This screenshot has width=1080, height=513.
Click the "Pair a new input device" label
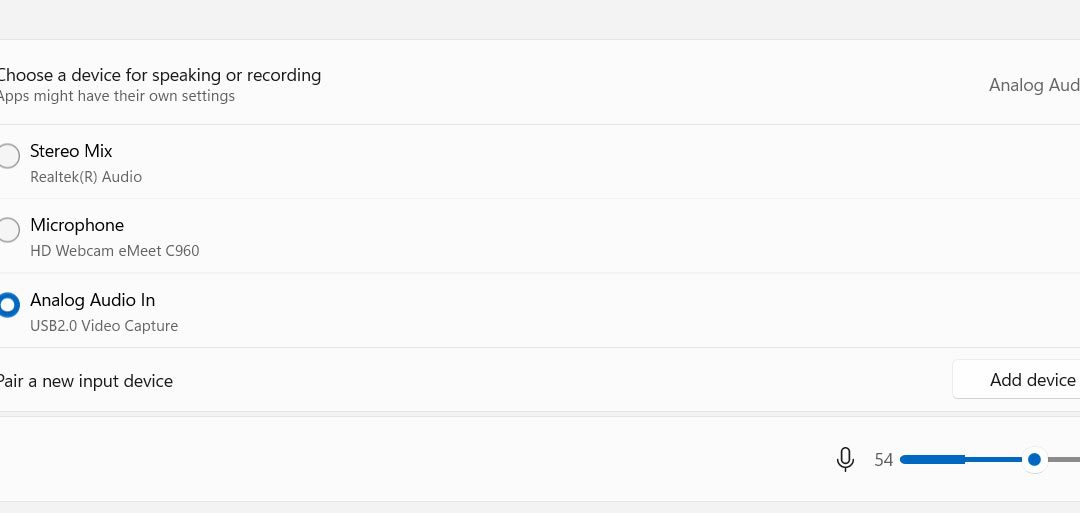coord(86,381)
